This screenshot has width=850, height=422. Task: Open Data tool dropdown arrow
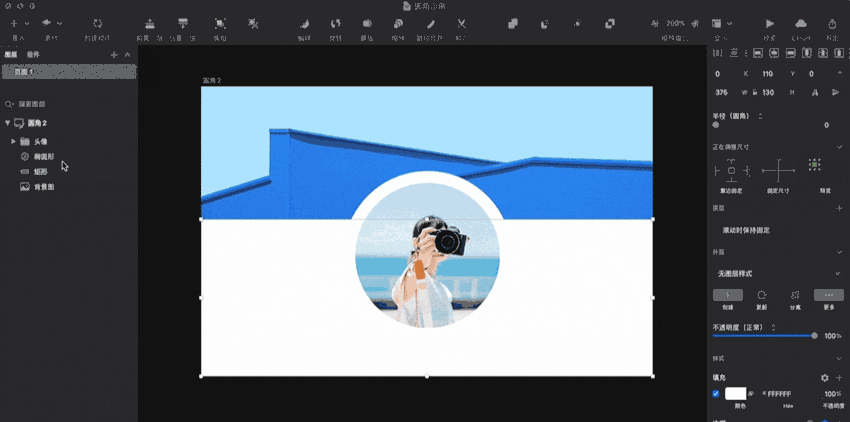[60, 24]
